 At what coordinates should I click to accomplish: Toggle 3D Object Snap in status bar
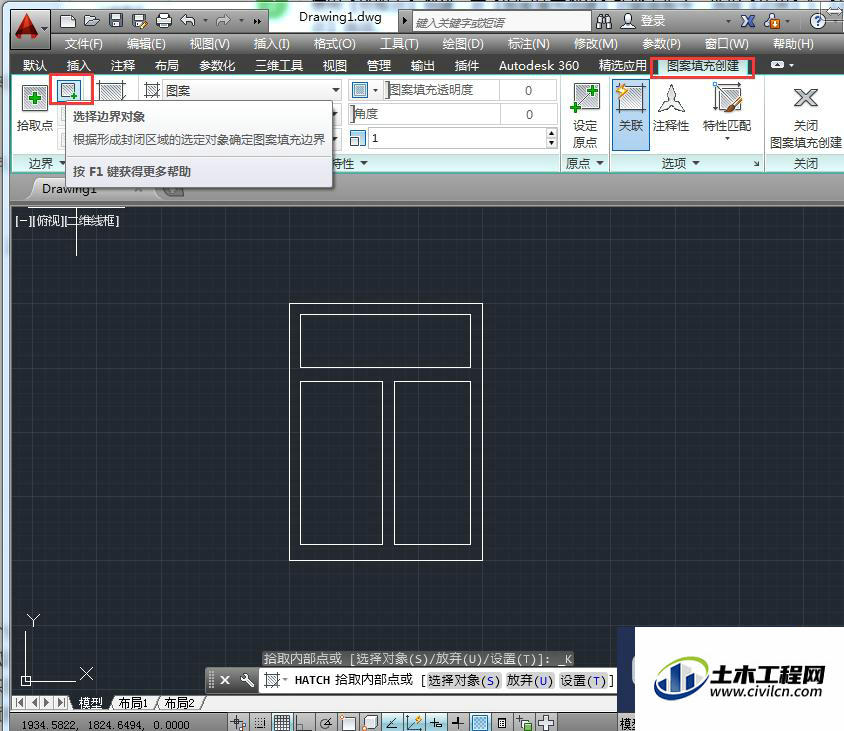point(370,722)
